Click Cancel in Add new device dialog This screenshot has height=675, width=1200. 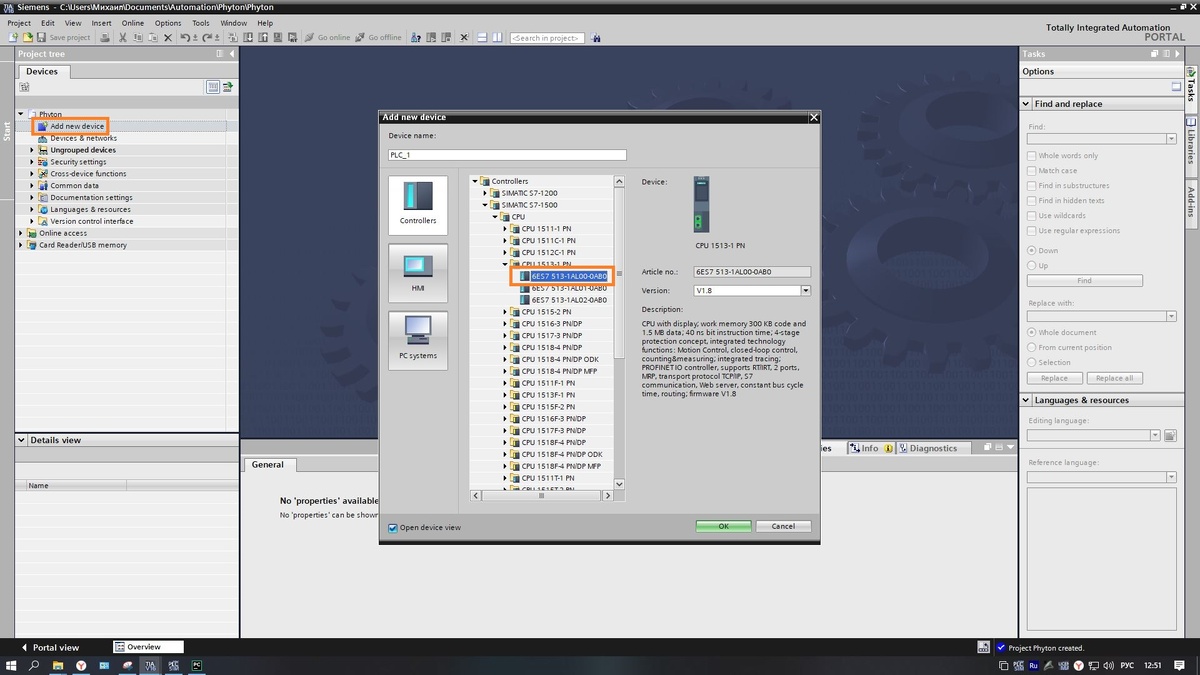(x=783, y=526)
